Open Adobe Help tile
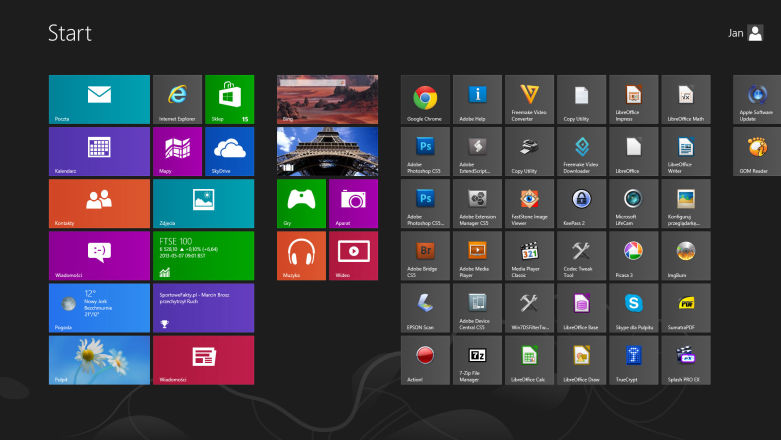The width and height of the screenshot is (781, 440). coord(477,99)
